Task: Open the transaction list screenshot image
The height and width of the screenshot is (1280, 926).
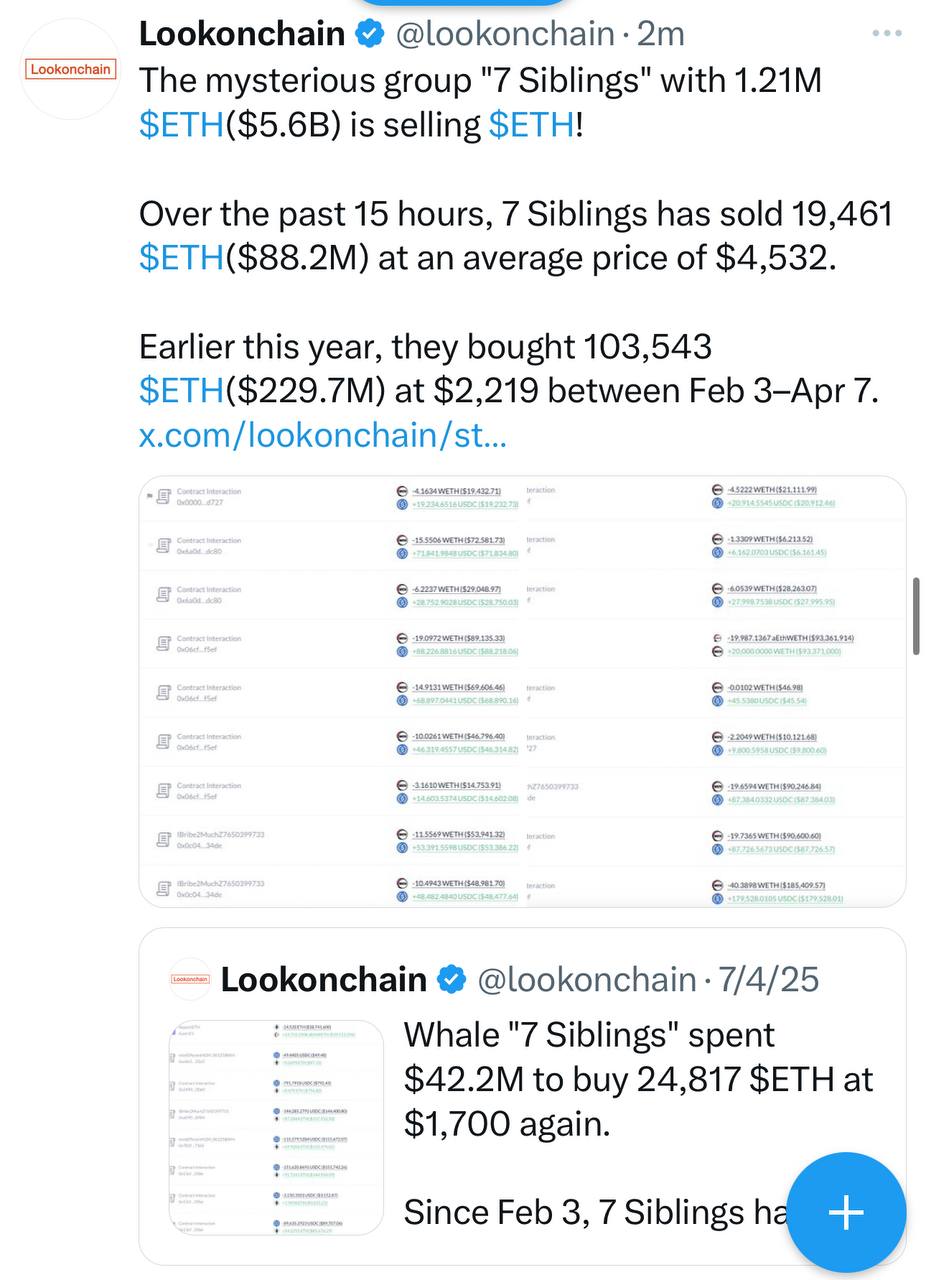Action: [x=522, y=691]
